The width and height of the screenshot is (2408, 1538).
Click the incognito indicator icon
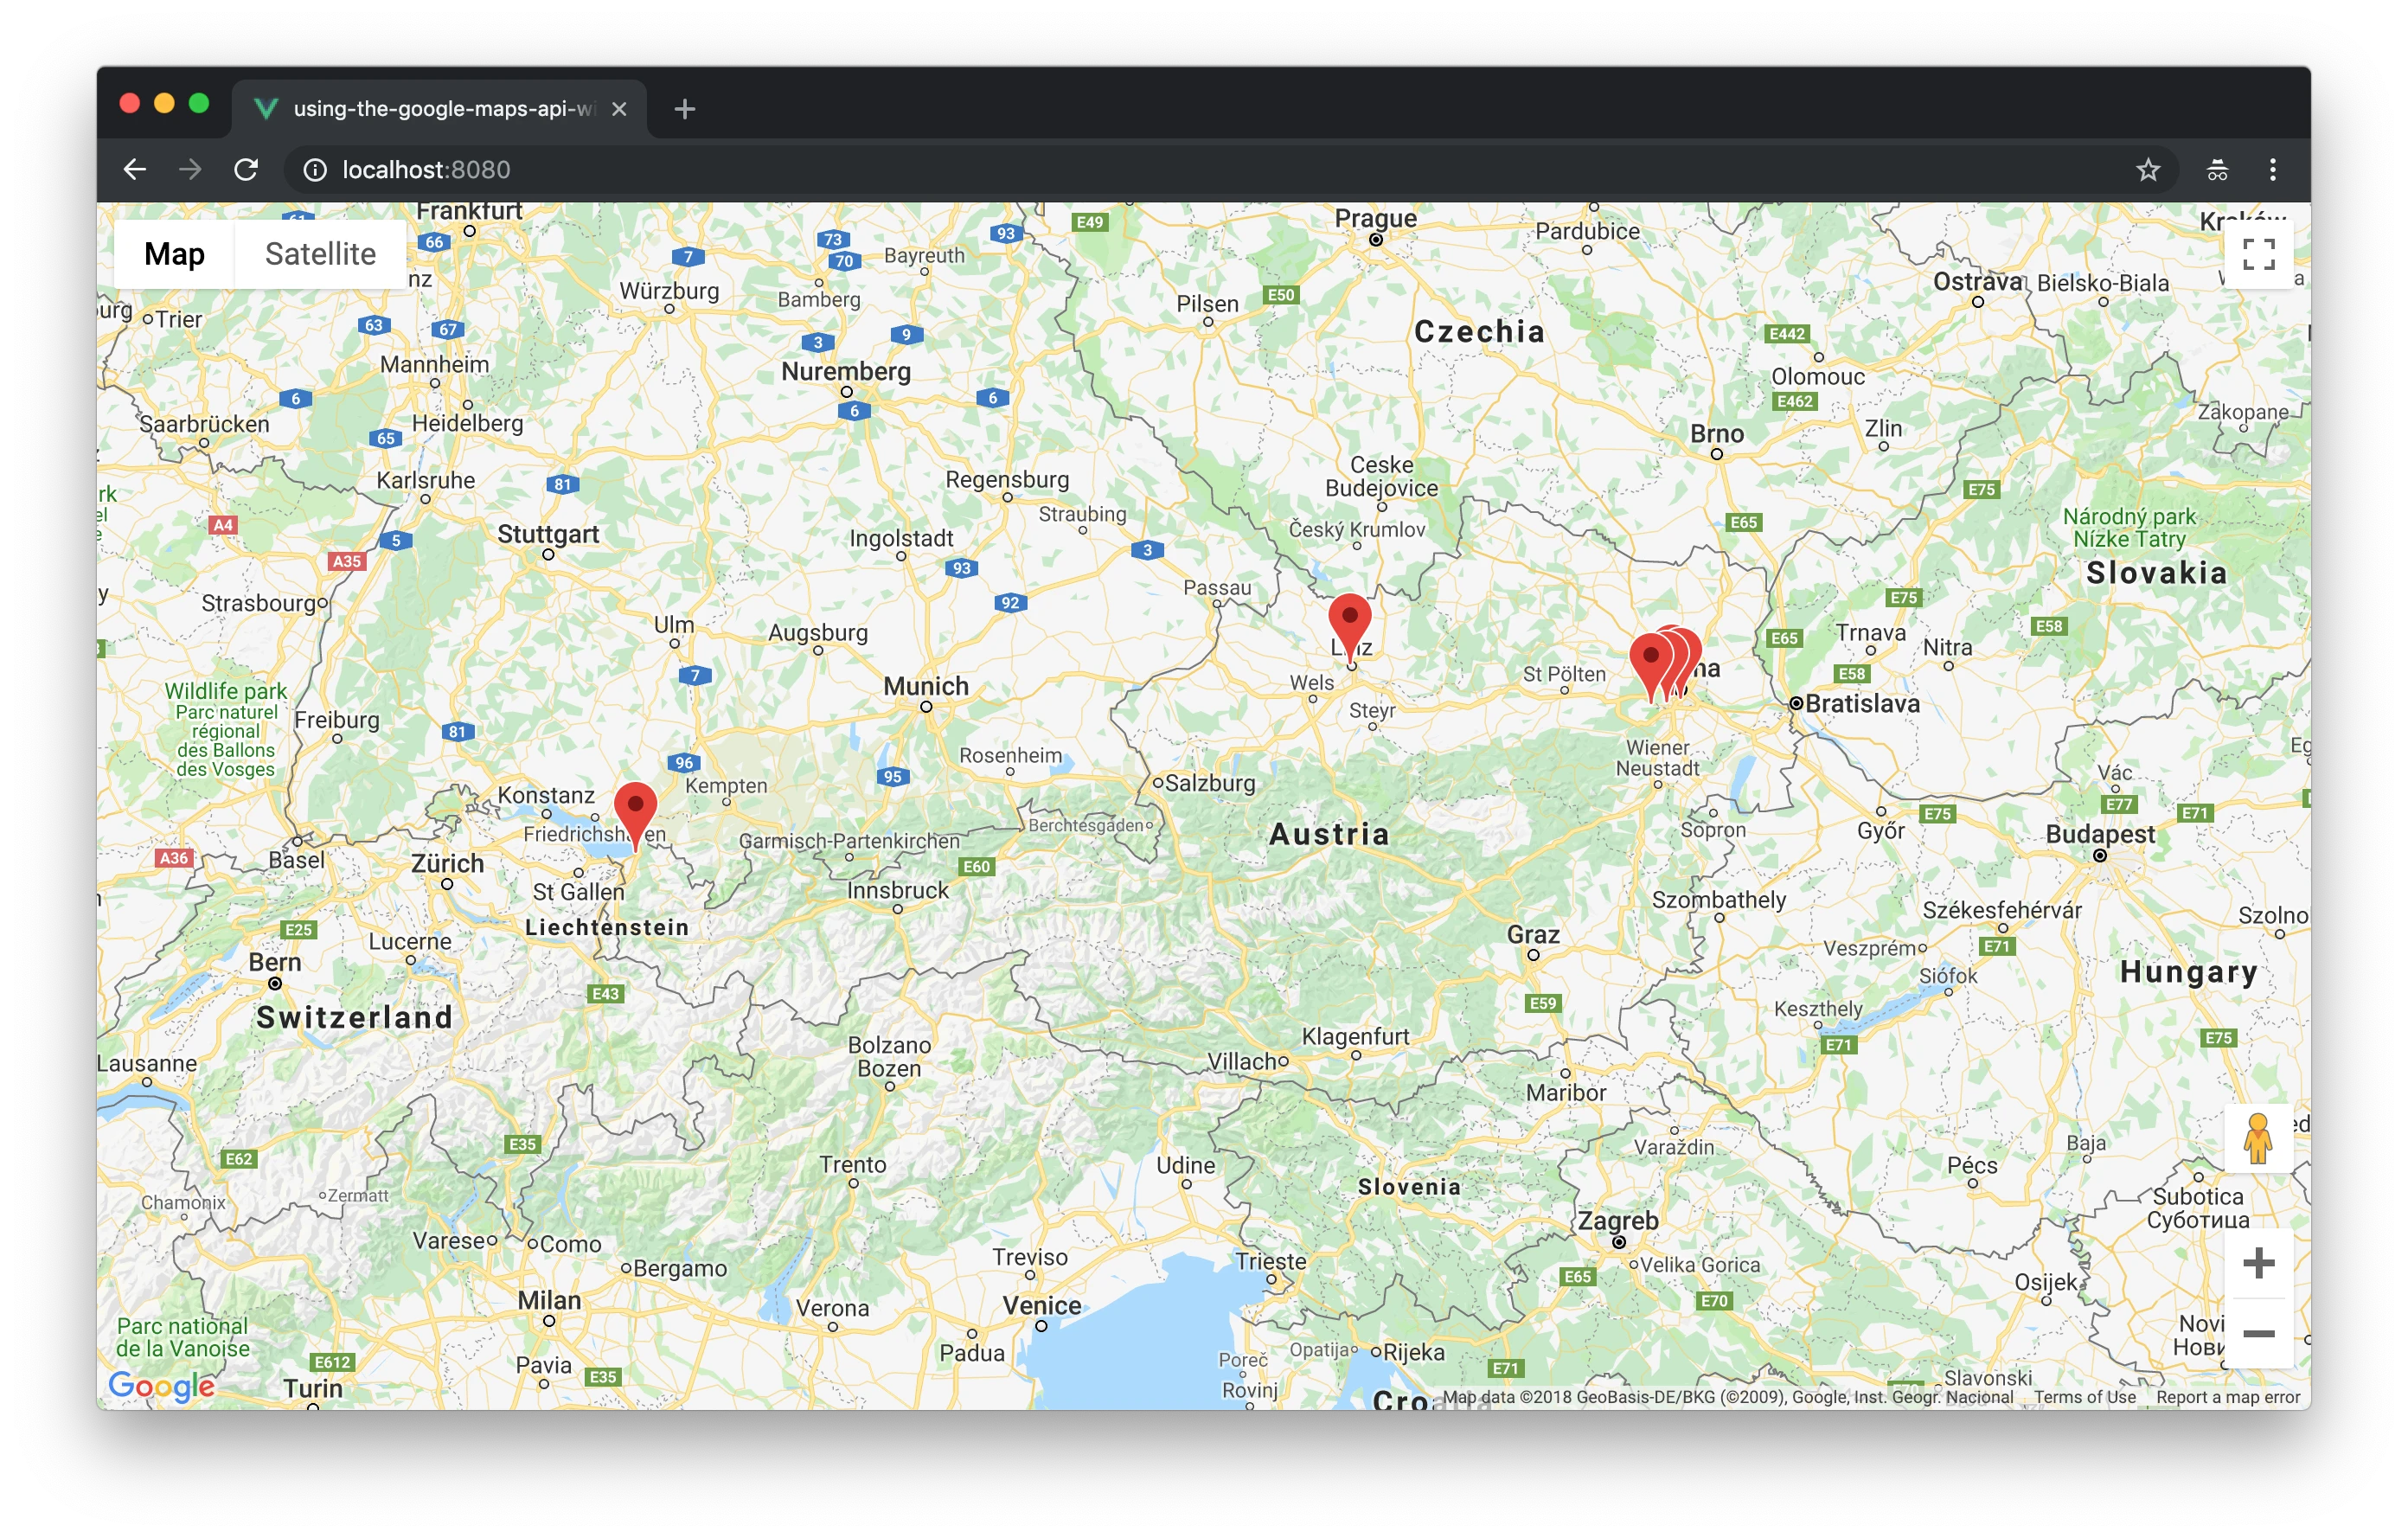click(x=2217, y=170)
